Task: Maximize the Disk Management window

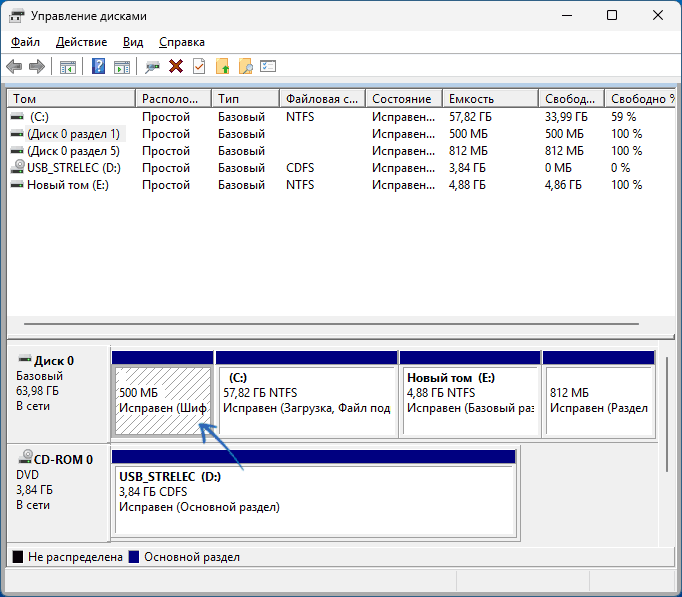Action: (612, 16)
